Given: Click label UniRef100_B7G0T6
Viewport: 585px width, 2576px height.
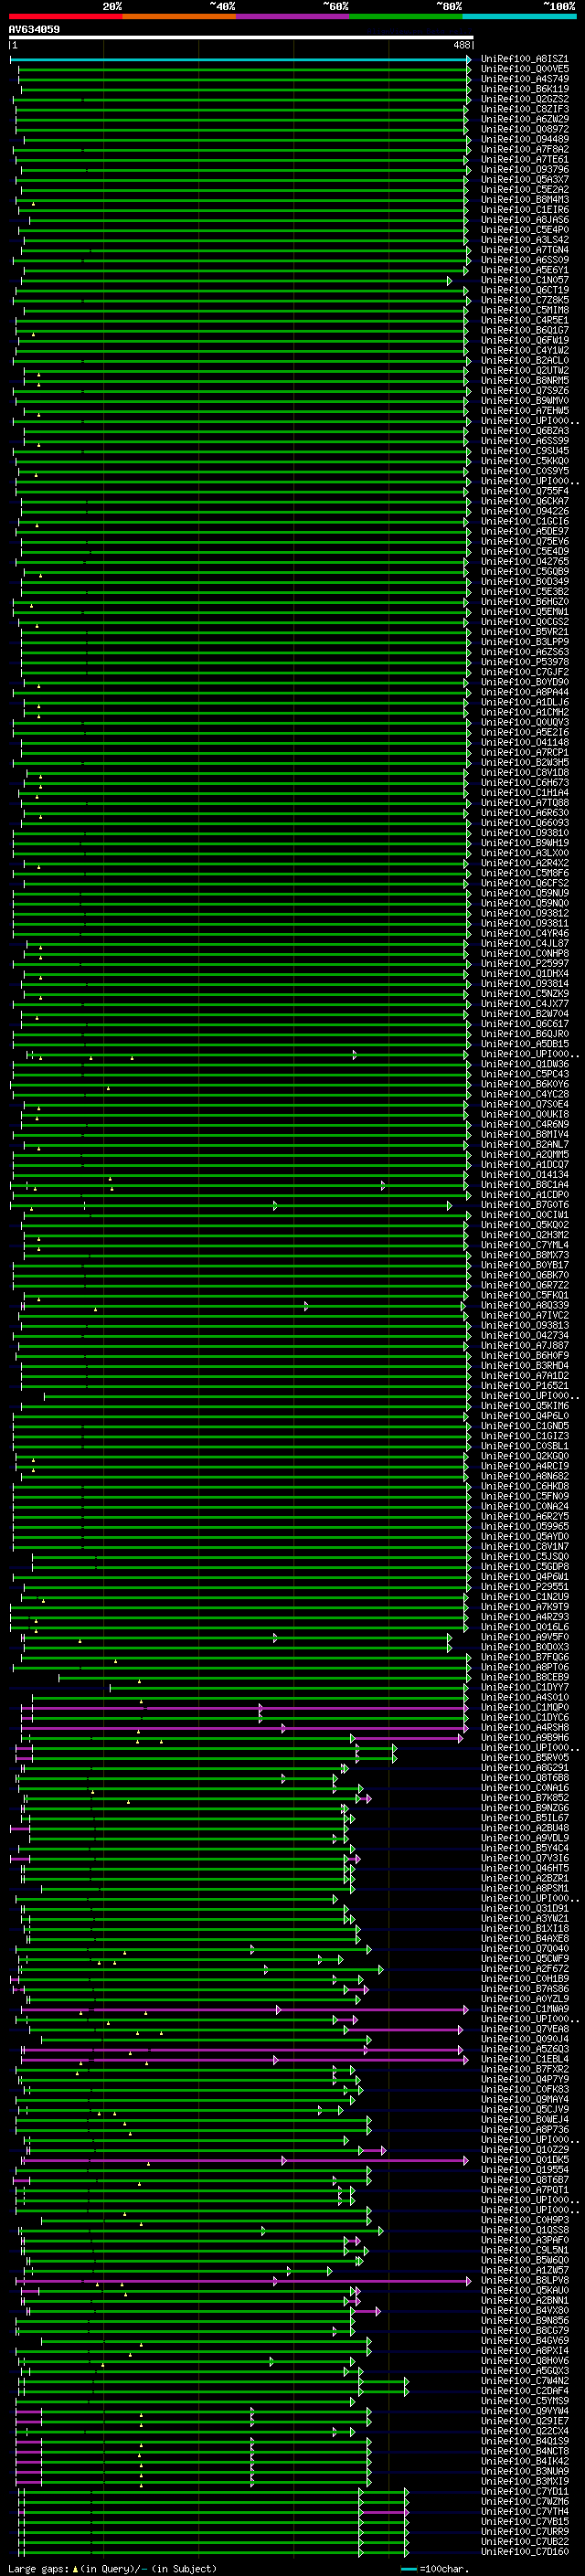Looking at the screenshot, I should pos(525,1204).
